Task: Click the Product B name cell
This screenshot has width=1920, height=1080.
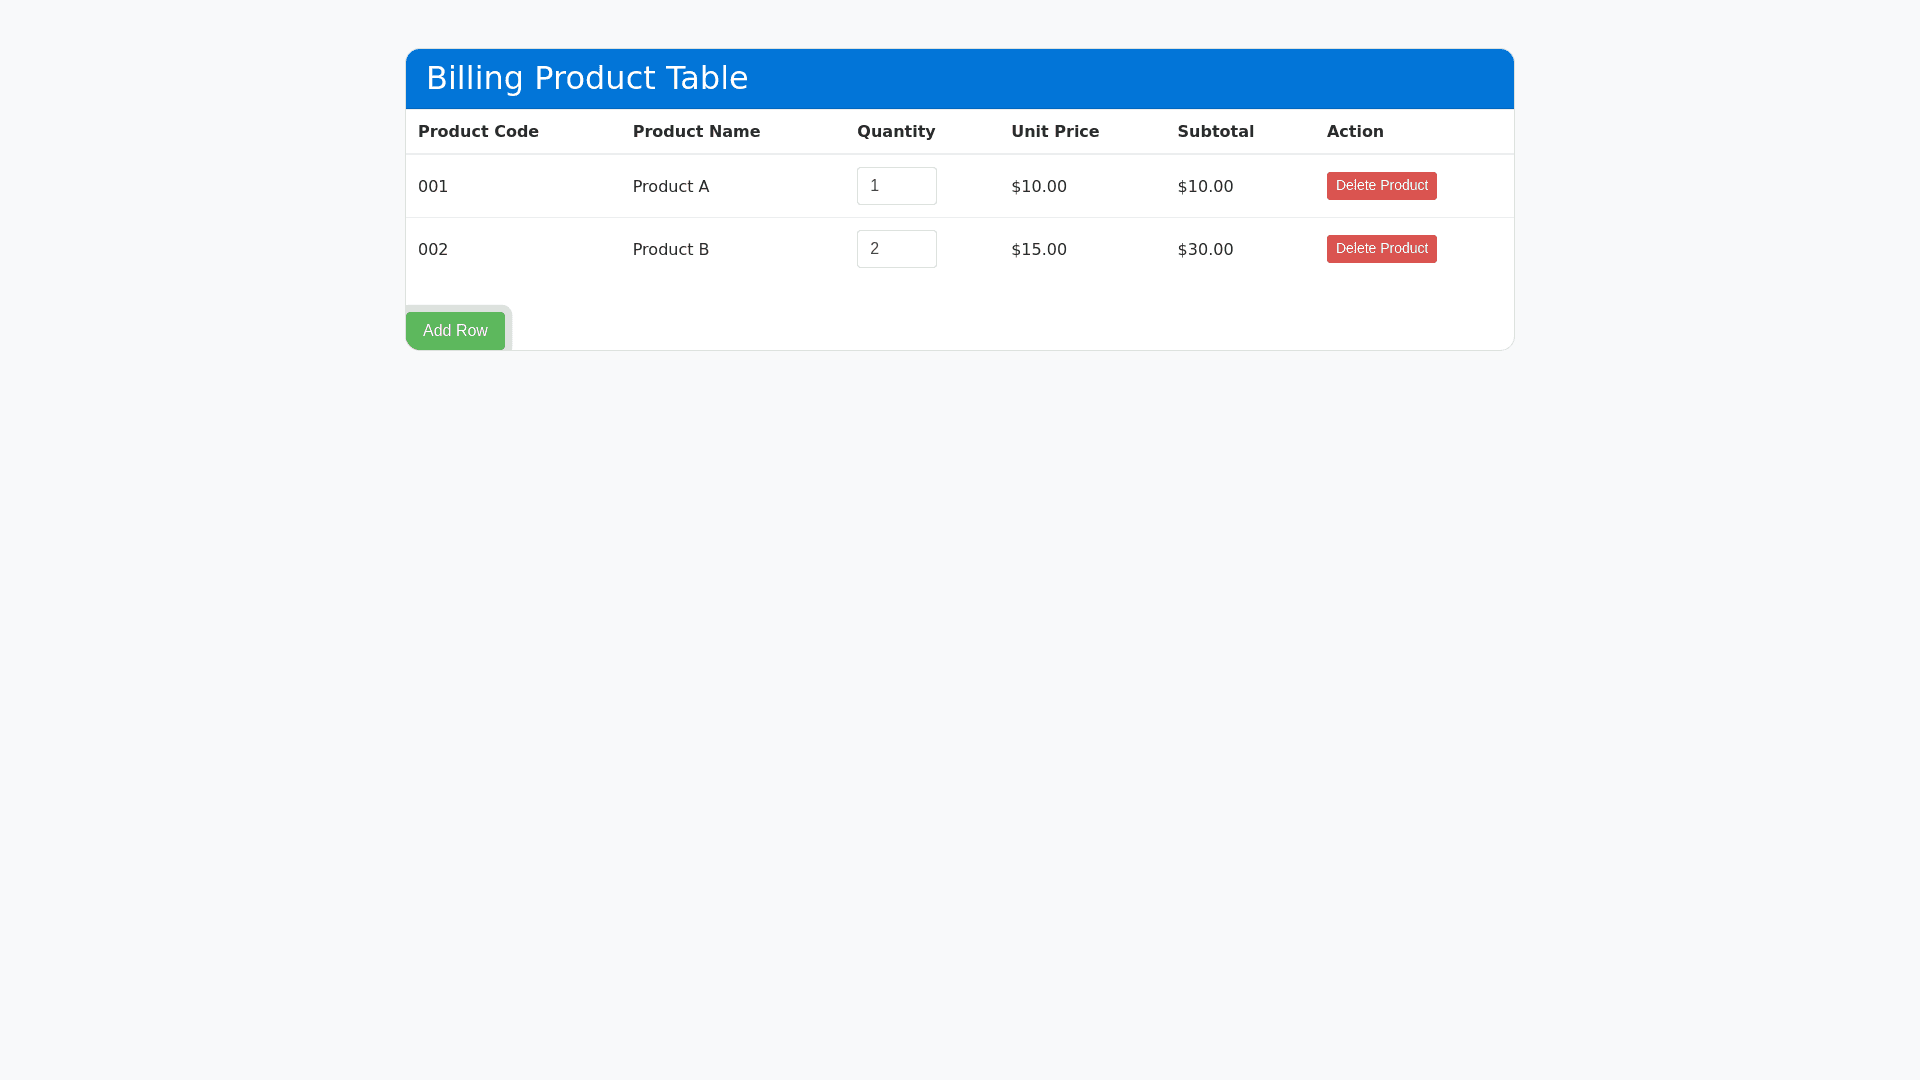Action: (671, 250)
